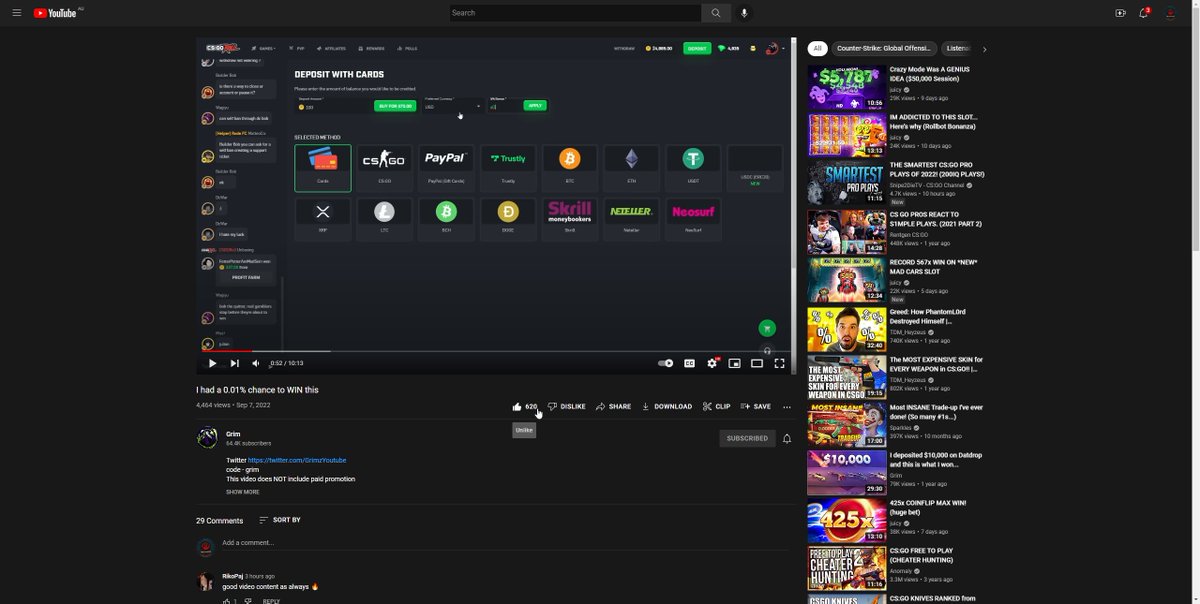Skip to next video

[x=235, y=363]
